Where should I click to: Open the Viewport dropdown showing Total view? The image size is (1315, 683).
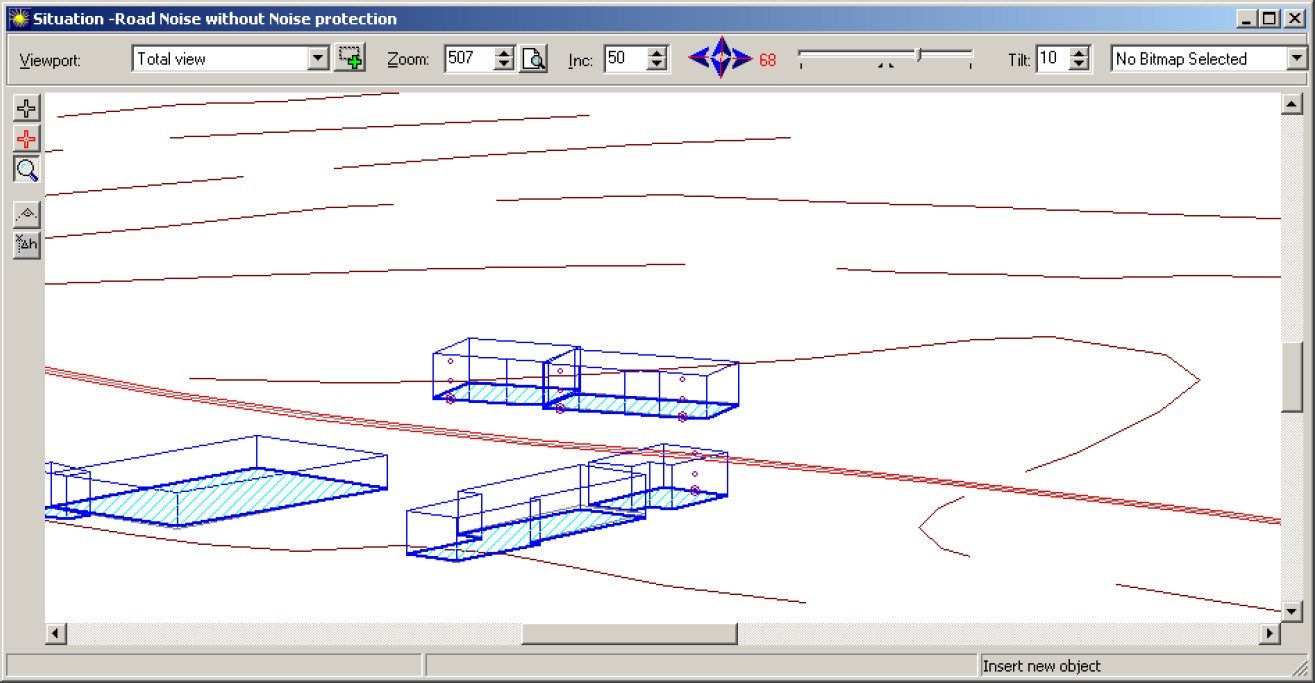[231, 59]
